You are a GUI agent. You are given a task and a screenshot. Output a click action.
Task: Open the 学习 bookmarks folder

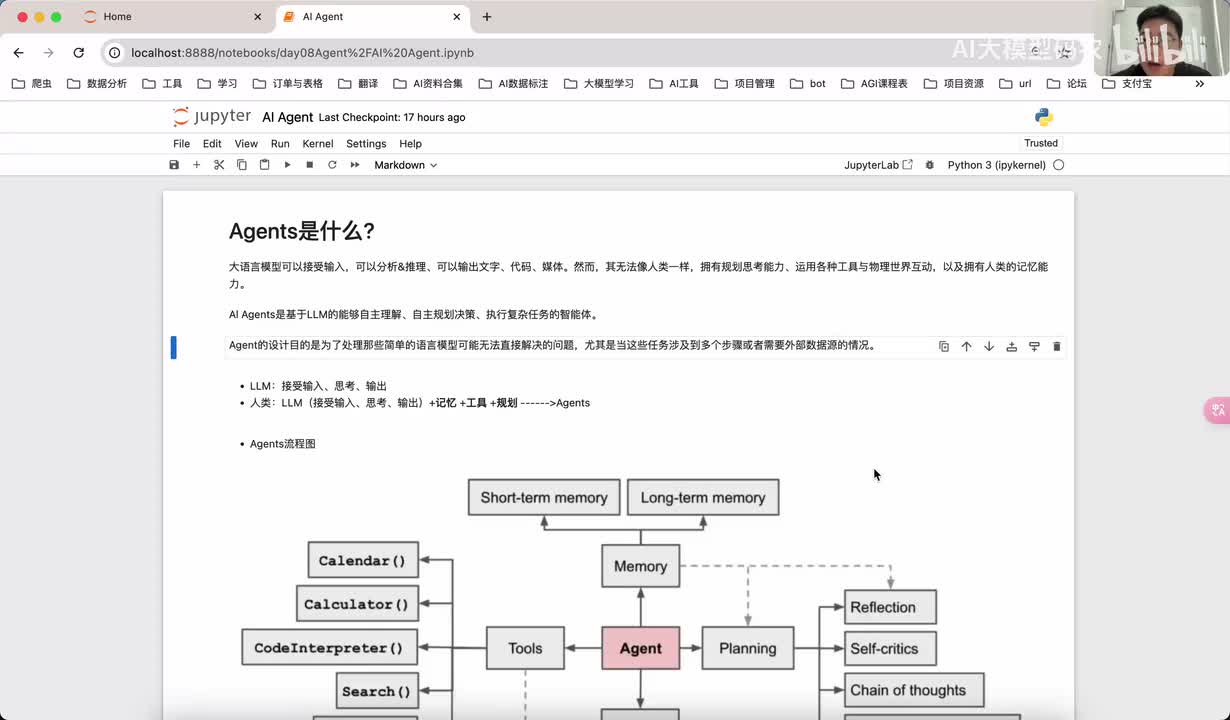(217, 84)
